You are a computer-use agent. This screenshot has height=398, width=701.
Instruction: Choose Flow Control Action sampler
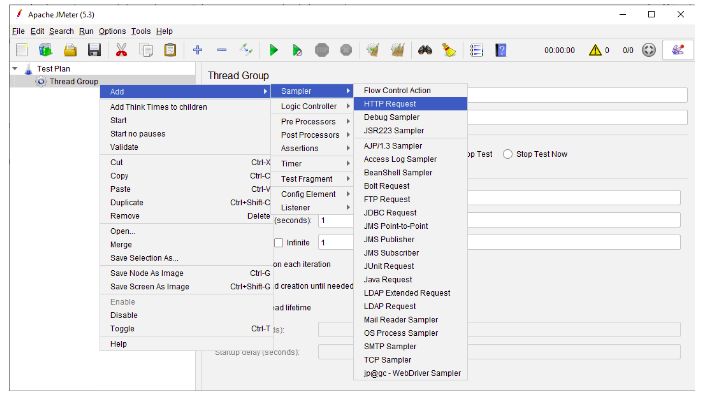pyautogui.click(x=410, y=90)
